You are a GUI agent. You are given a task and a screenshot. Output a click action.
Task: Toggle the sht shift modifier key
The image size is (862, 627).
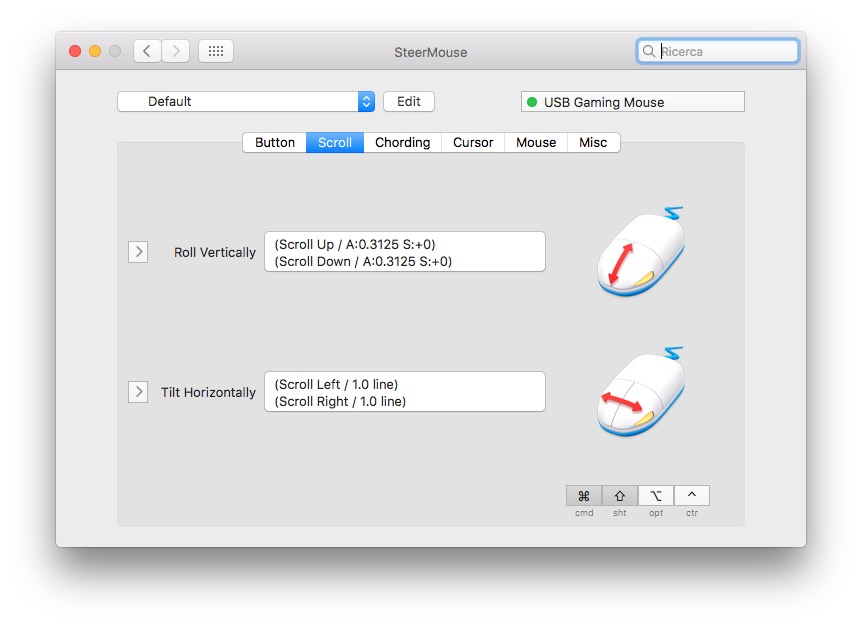coord(620,496)
